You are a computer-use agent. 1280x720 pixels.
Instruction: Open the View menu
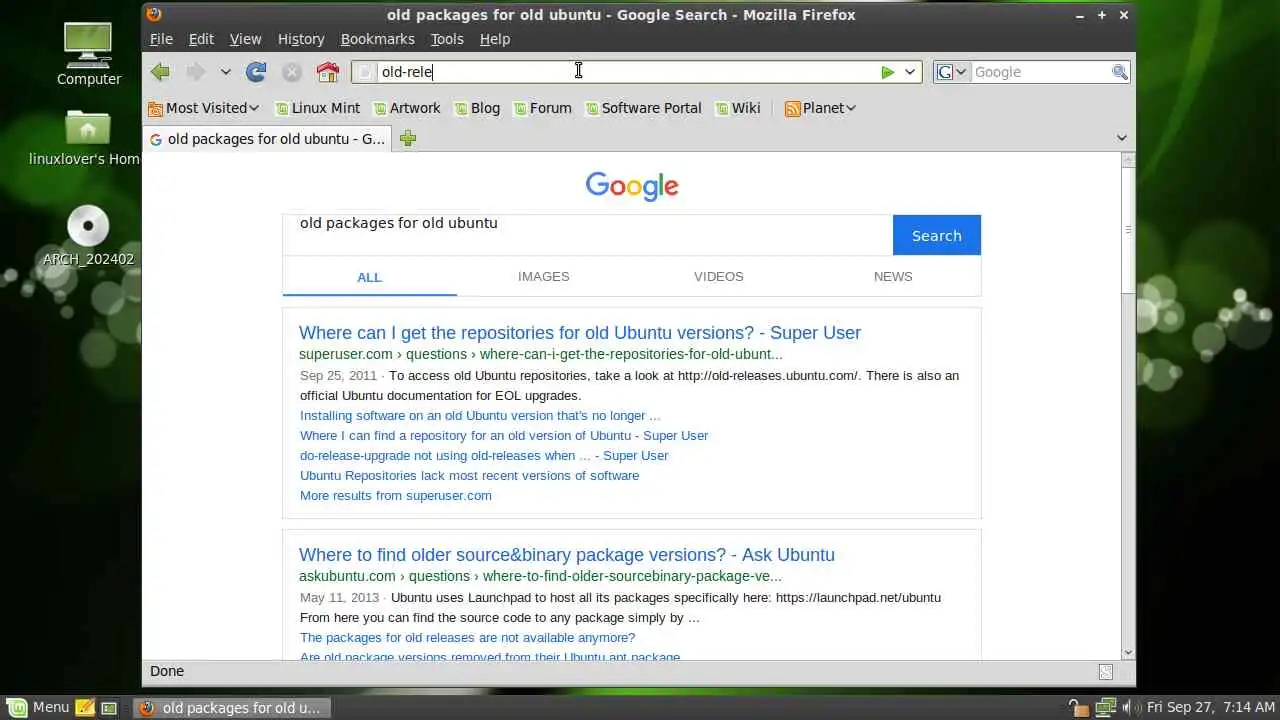point(245,39)
